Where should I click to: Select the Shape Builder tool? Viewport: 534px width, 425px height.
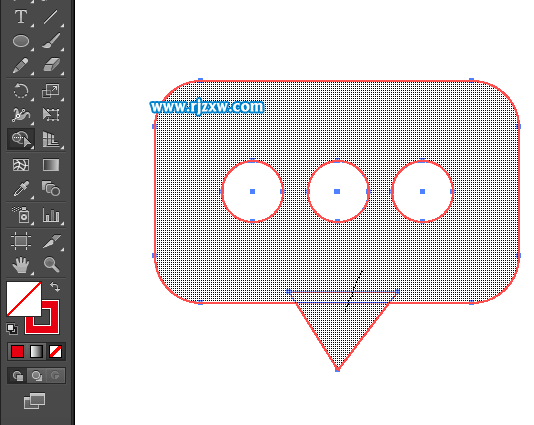point(21,139)
